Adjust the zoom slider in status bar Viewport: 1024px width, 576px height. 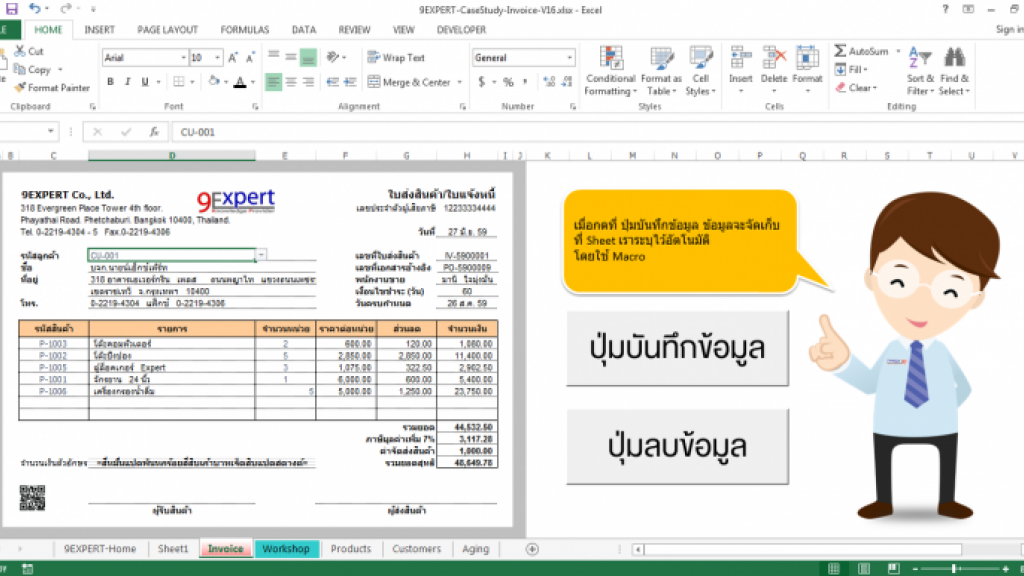pyautogui.click(x=955, y=569)
